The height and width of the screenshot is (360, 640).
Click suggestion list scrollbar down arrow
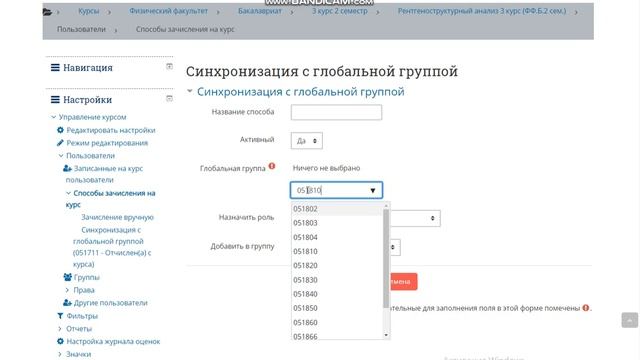click(386, 335)
